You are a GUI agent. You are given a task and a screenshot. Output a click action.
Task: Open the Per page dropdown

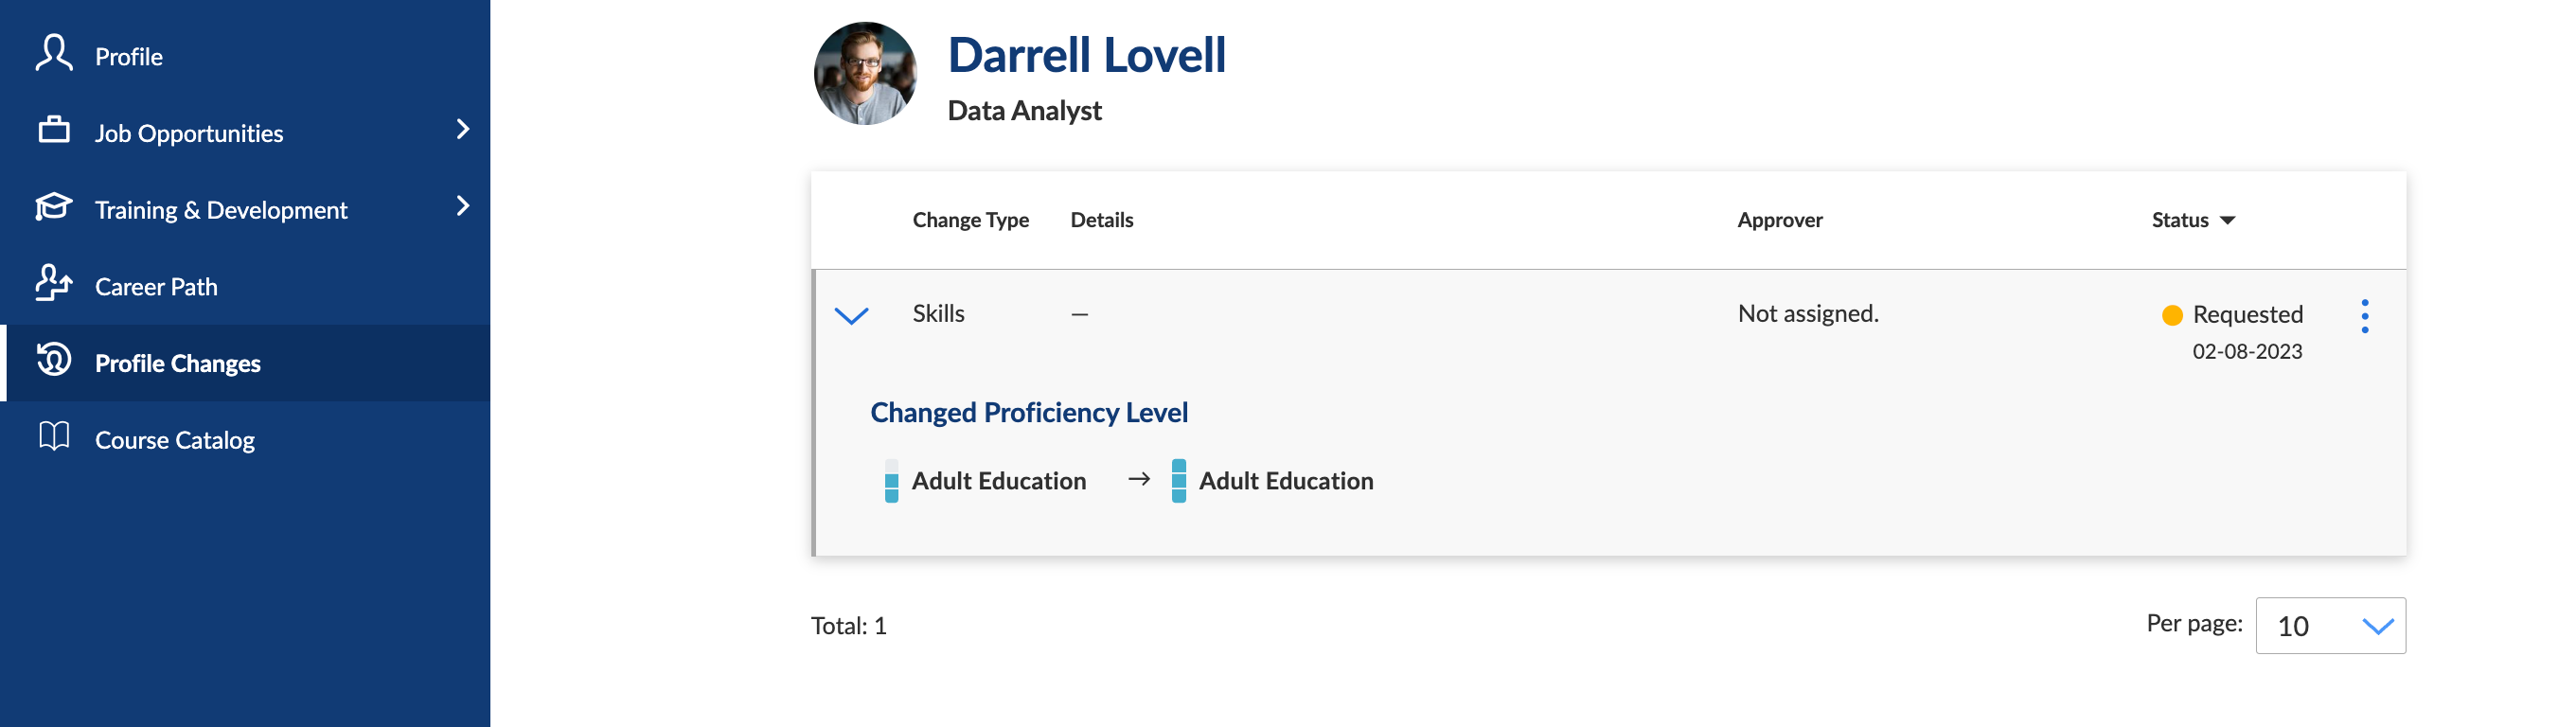coord(2330,626)
